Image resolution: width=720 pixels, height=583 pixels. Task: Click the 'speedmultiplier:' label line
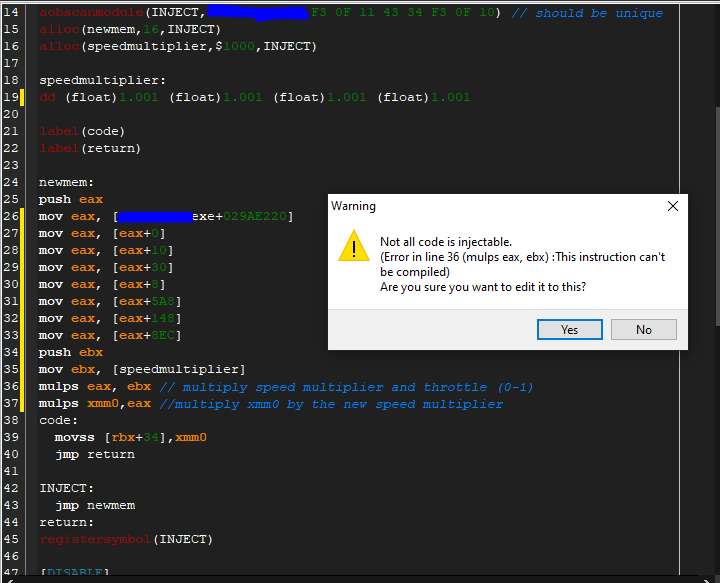102,80
